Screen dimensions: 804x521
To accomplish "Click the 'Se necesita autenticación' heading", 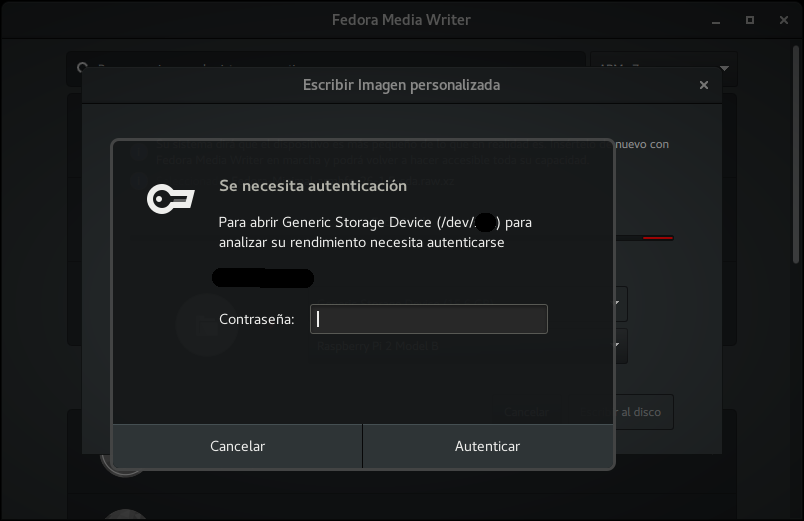I will (313, 186).
